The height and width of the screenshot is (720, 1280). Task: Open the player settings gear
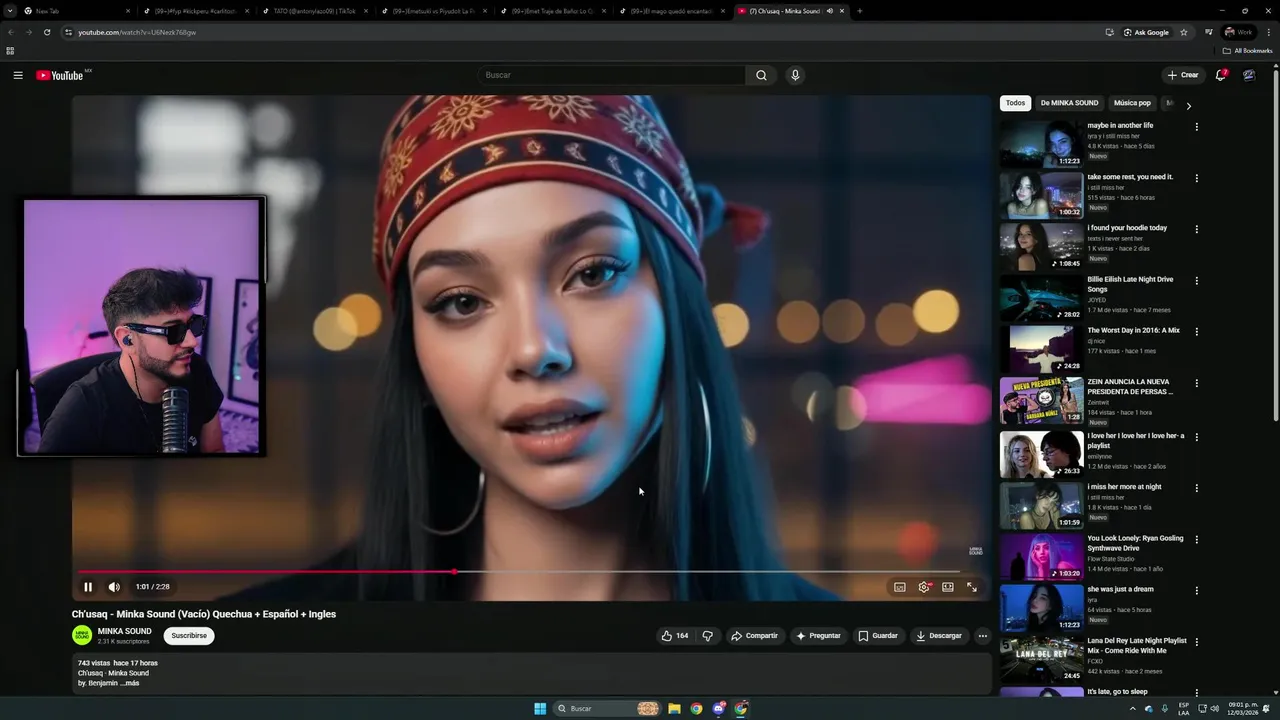click(924, 587)
